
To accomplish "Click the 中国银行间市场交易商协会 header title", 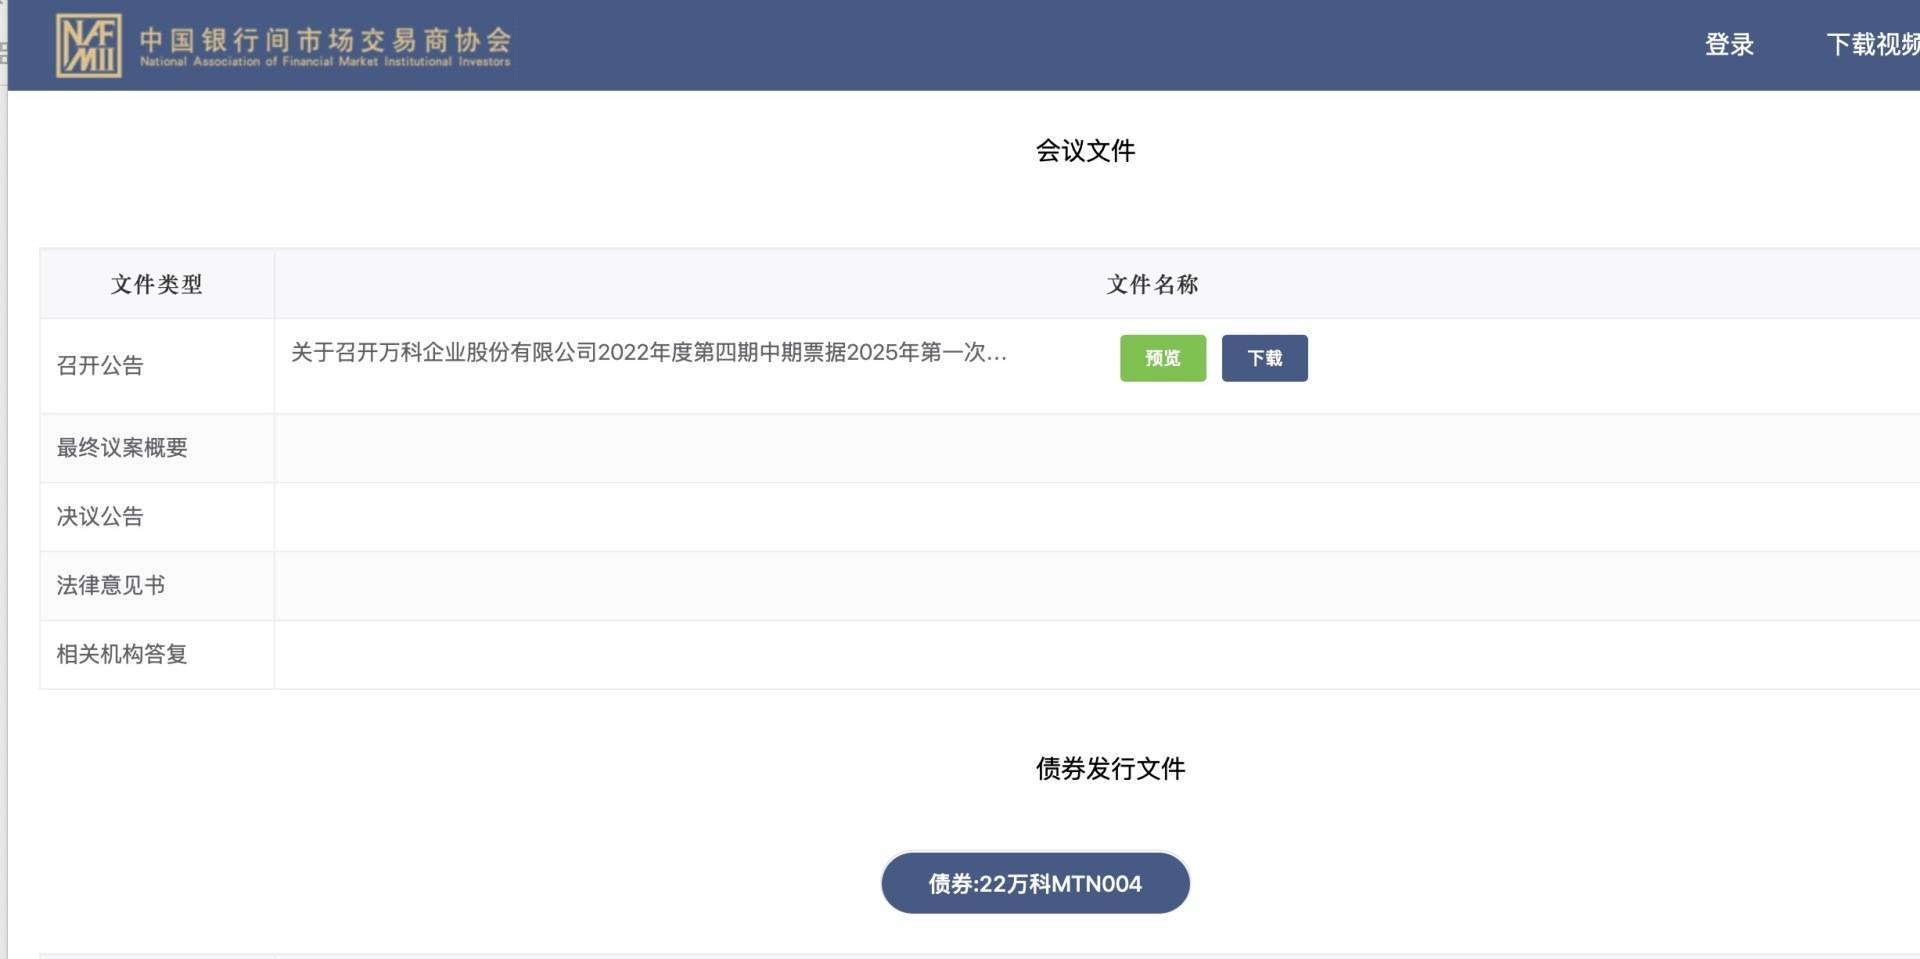I will pyautogui.click(x=325, y=39).
